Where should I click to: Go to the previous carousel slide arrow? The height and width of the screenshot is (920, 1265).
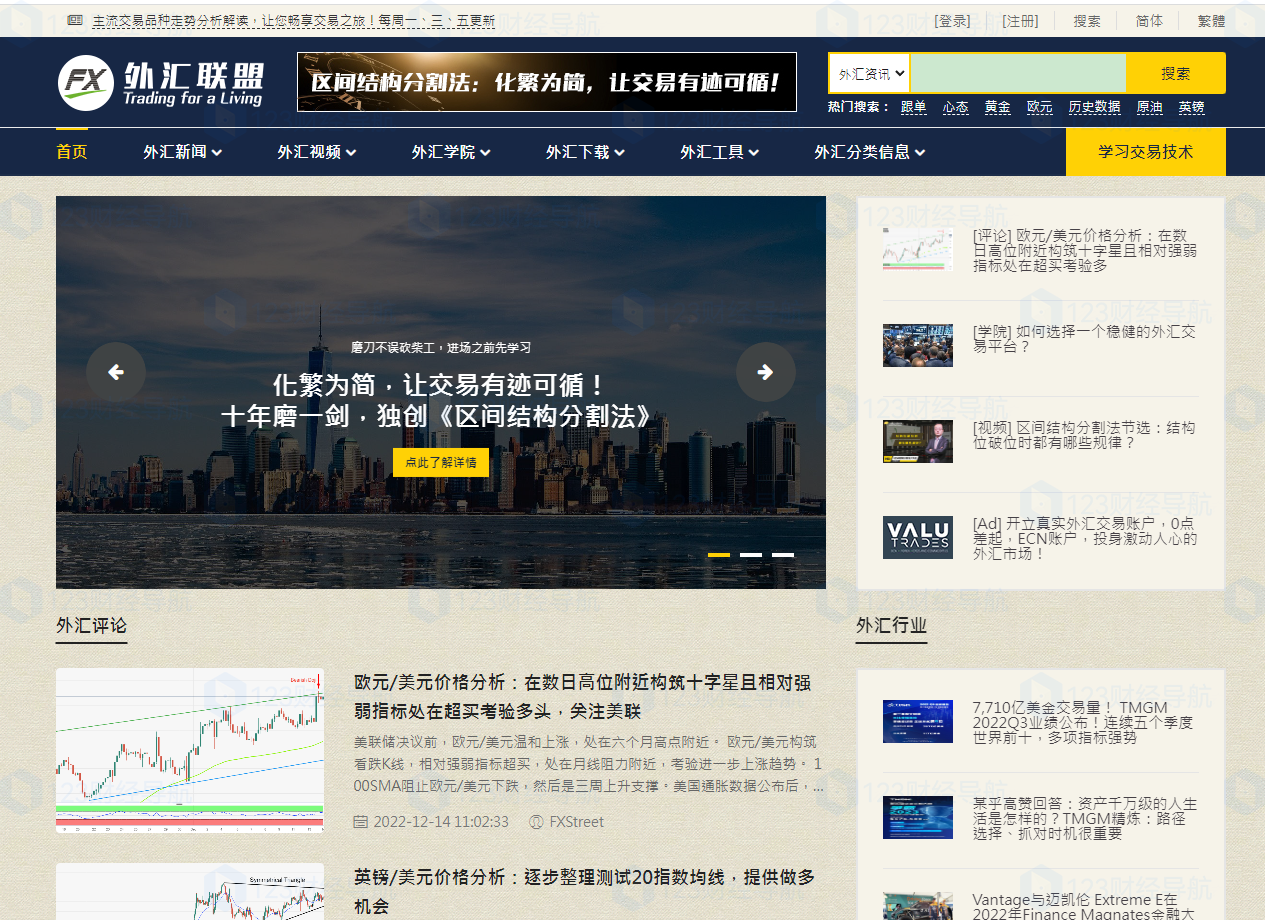[116, 372]
